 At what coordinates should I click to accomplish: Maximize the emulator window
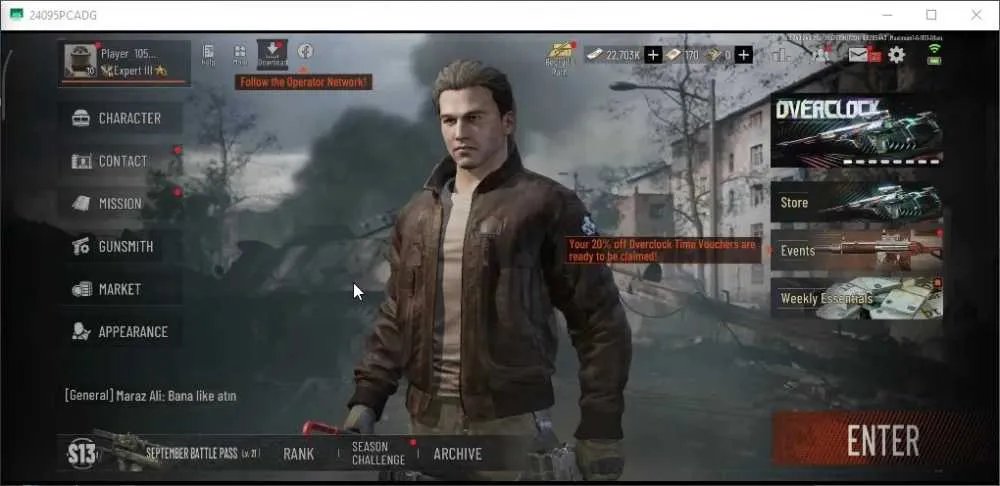click(931, 15)
